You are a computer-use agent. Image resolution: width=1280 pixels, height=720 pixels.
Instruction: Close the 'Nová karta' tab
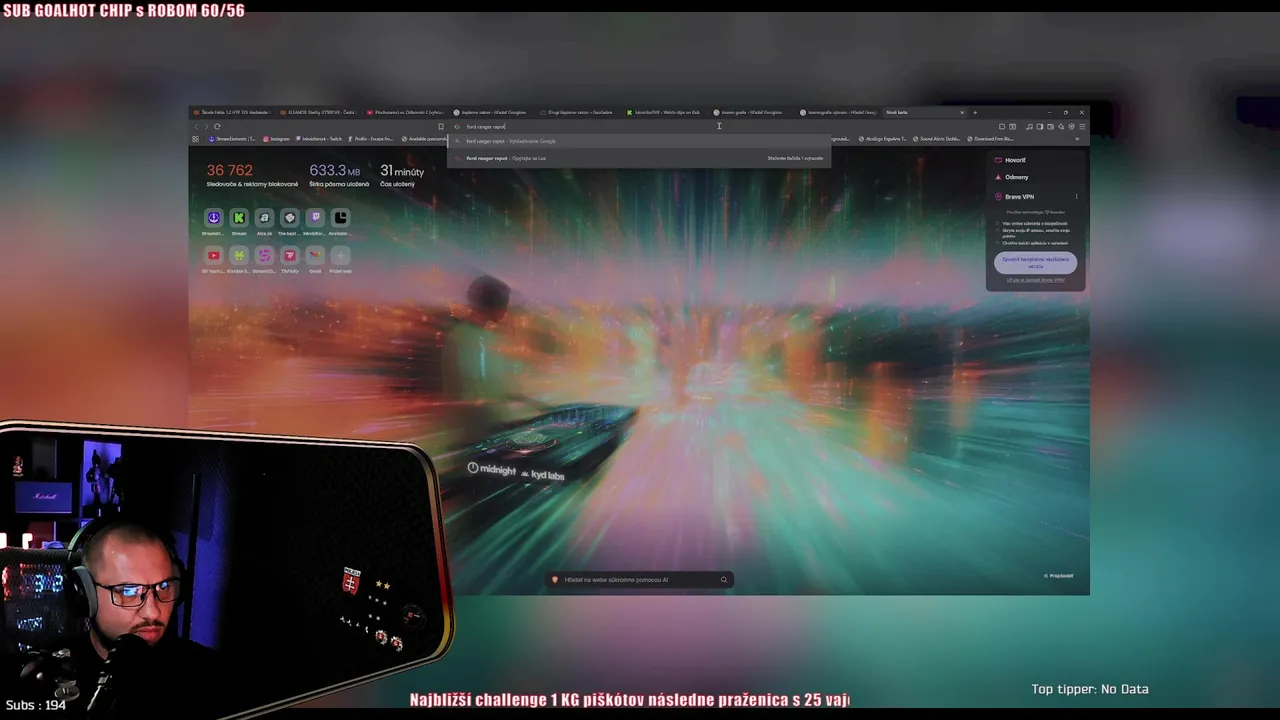[962, 112]
